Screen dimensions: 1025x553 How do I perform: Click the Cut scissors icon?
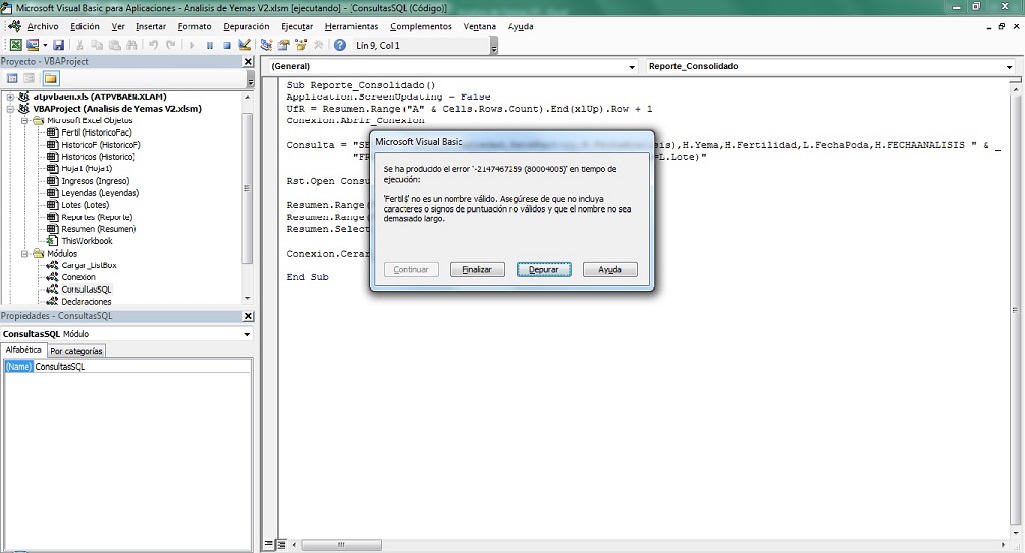79,45
